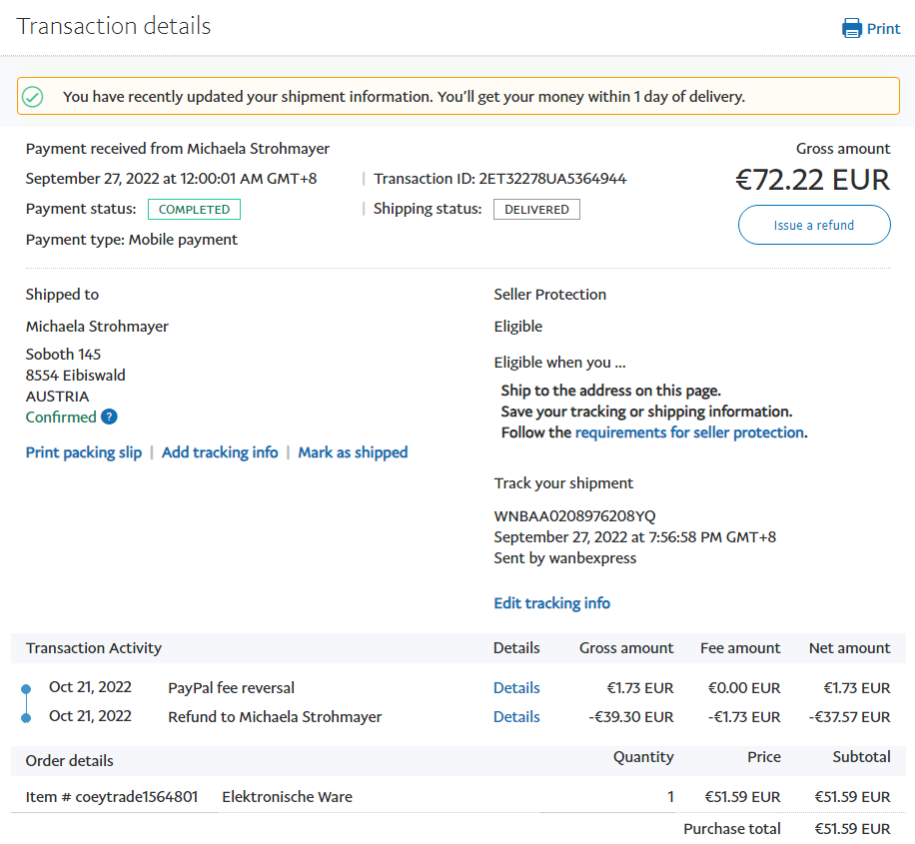Image resolution: width=915 pixels, height=844 pixels.
Task: Click the Print text link
Action: [883, 29]
